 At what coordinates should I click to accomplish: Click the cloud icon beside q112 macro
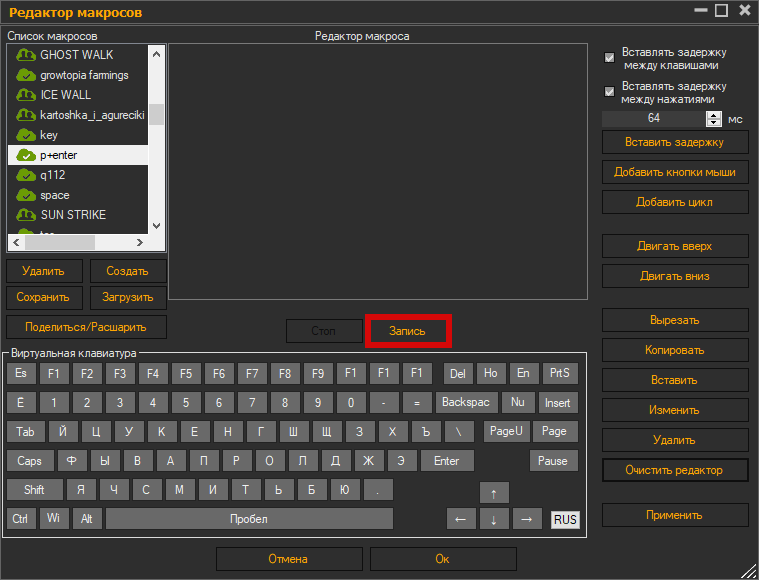pos(26,175)
